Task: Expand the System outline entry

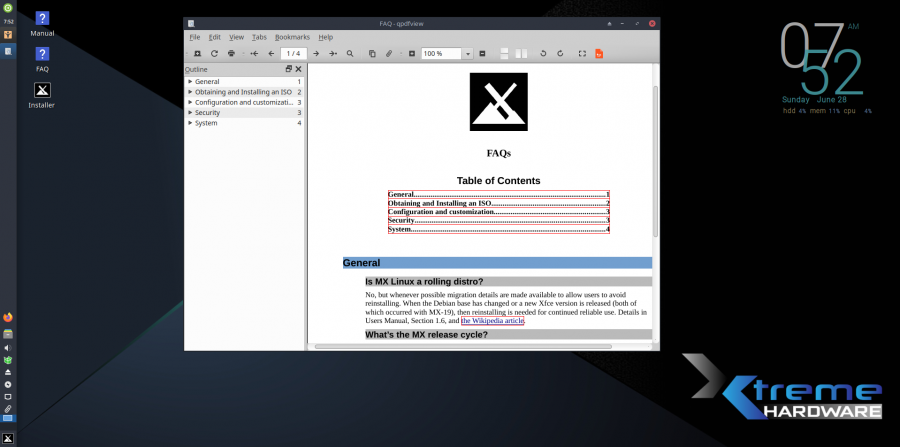Action: pos(190,123)
